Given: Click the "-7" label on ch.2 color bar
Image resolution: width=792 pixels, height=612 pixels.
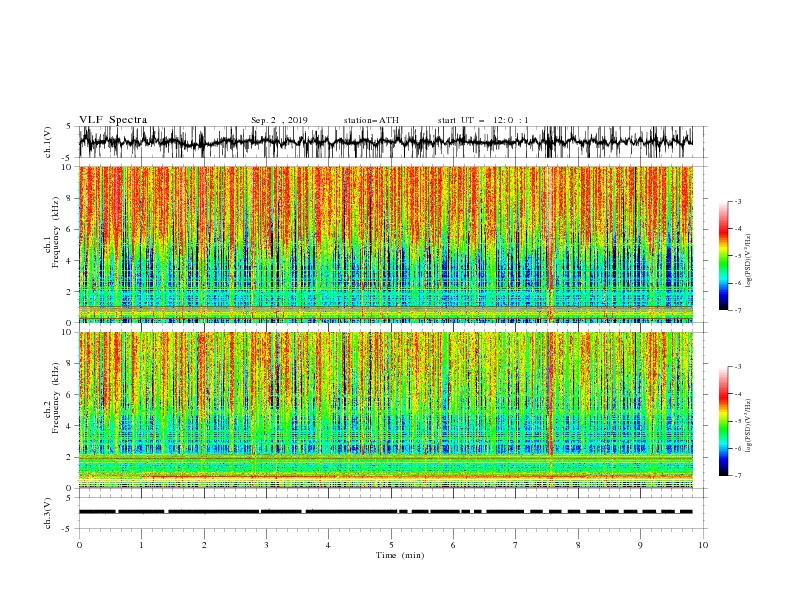Looking at the screenshot, I should point(738,476).
